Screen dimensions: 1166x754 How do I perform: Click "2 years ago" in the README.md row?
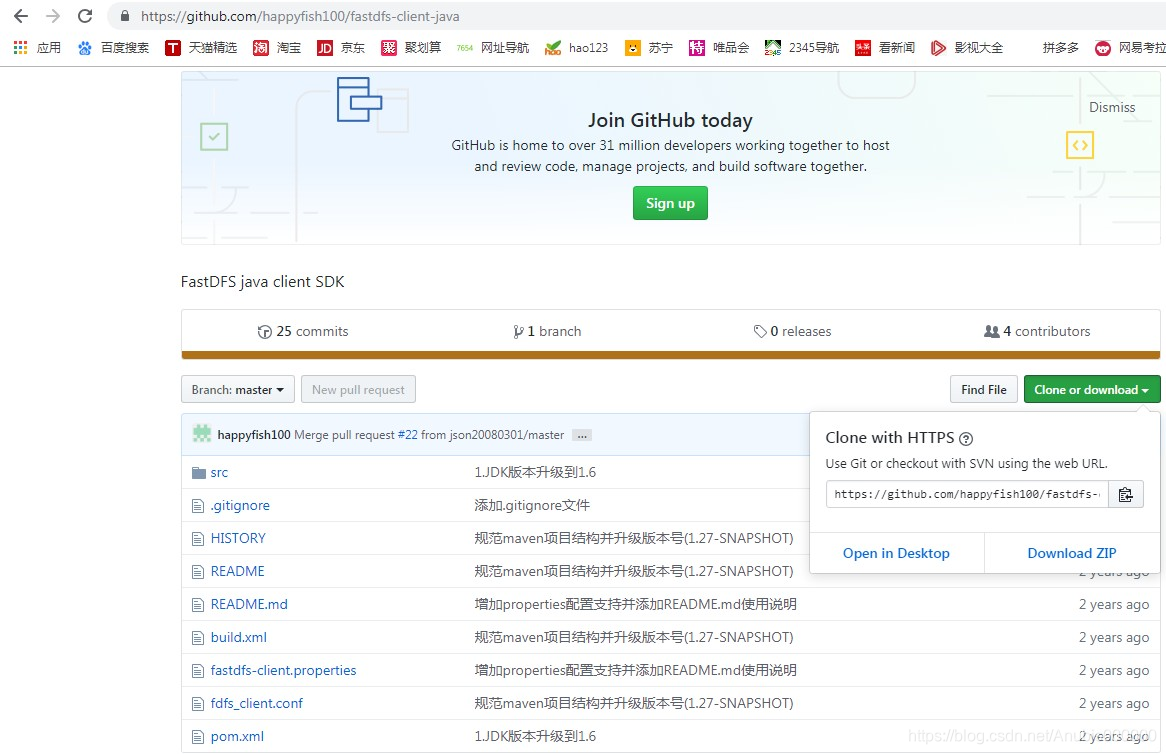1114,605
